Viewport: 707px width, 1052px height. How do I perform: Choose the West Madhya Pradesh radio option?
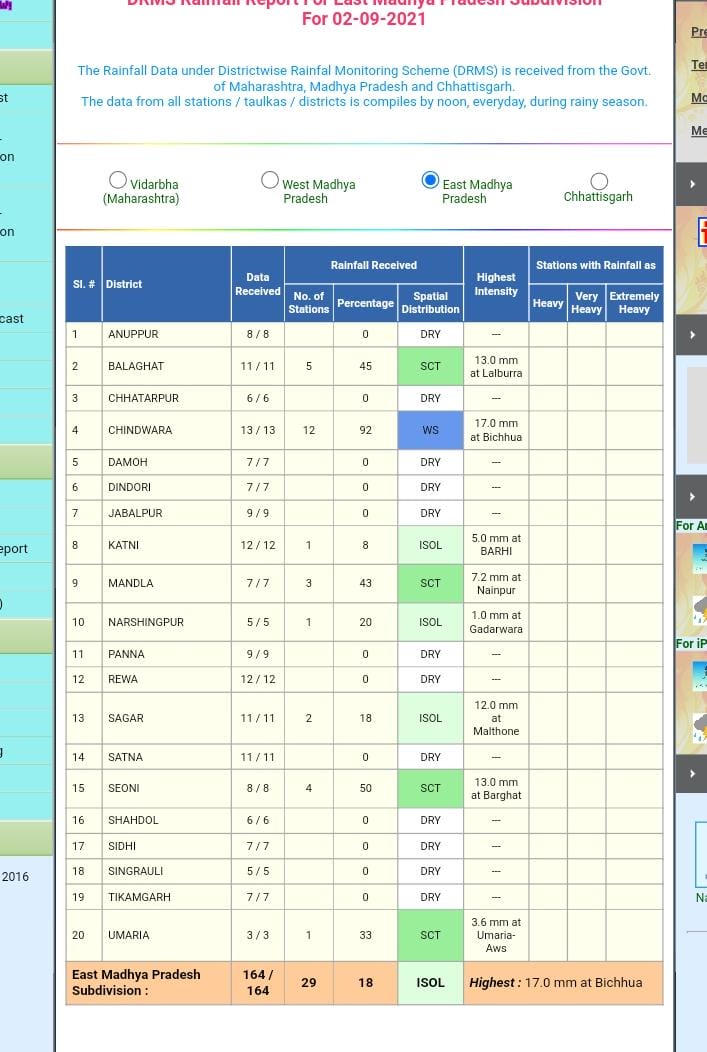pos(270,180)
